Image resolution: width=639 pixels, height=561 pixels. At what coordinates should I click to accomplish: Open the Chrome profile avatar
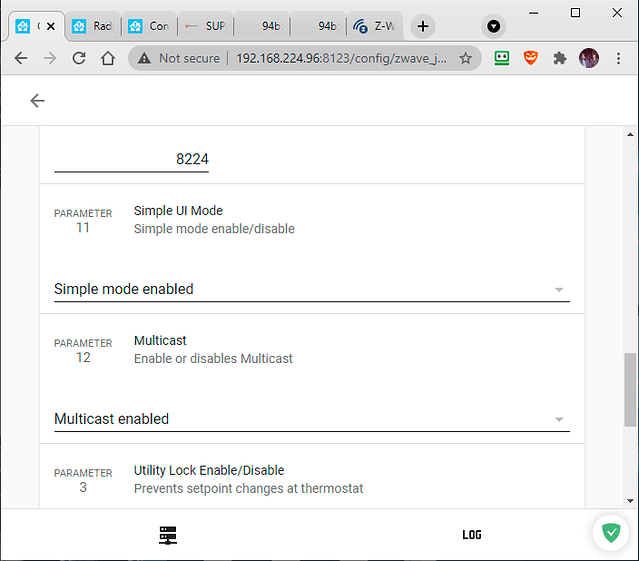[x=589, y=58]
